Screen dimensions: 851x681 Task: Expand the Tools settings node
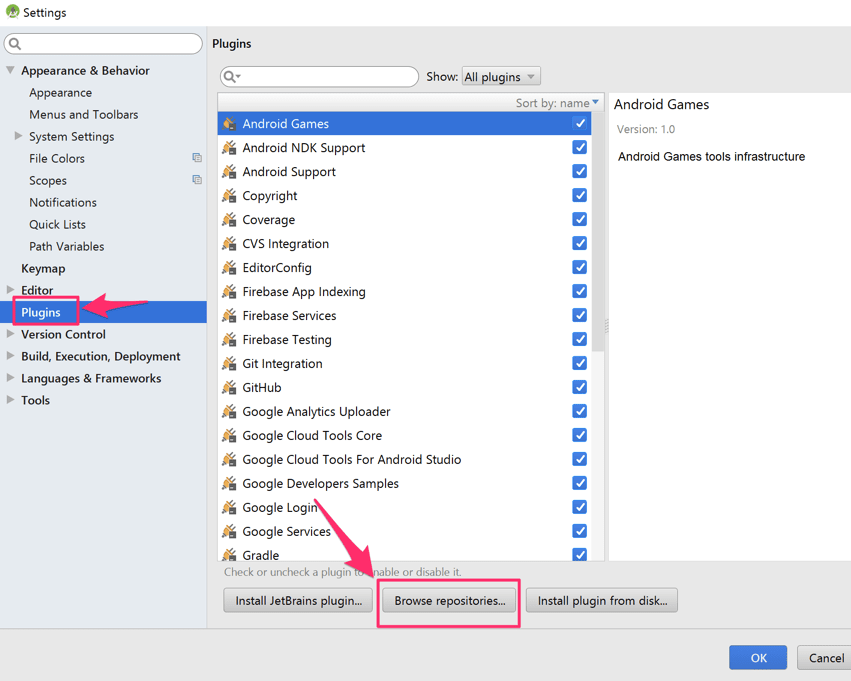pyautogui.click(x=10, y=399)
